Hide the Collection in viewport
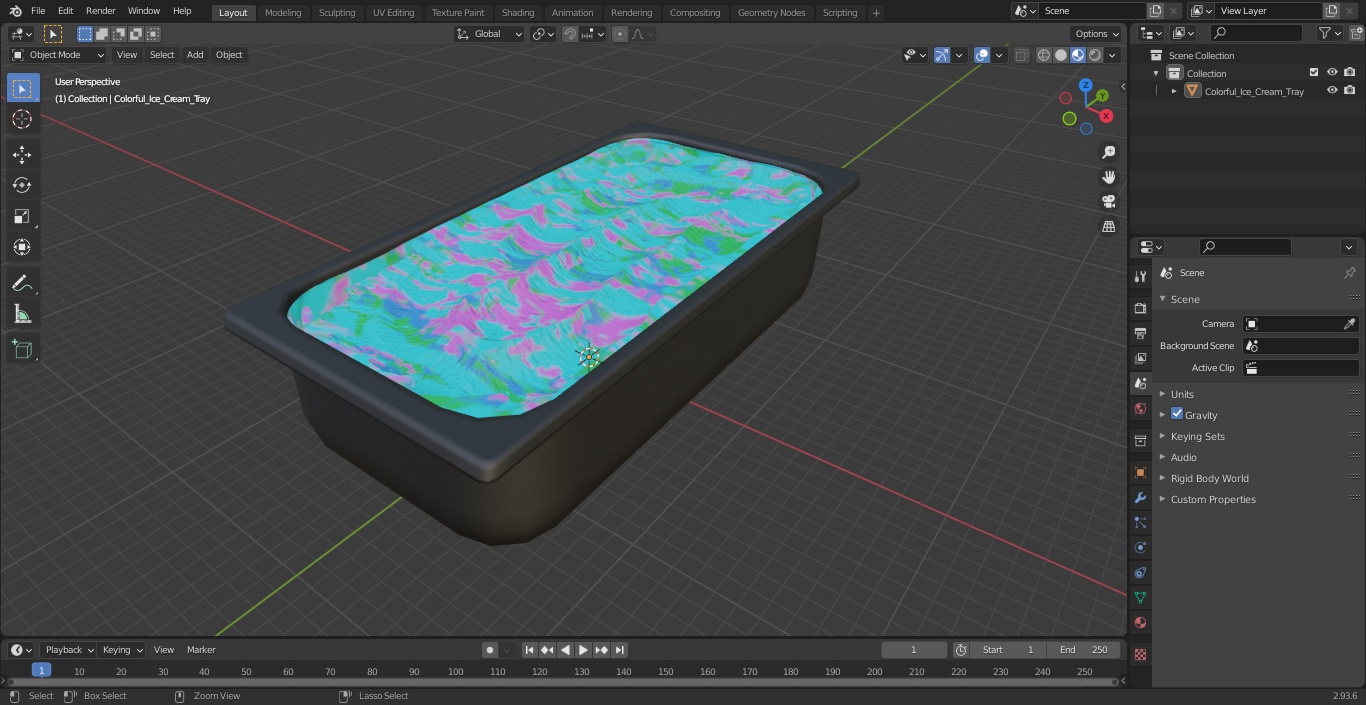This screenshot has width=1366, height=705. click(x=1332, y=72)
